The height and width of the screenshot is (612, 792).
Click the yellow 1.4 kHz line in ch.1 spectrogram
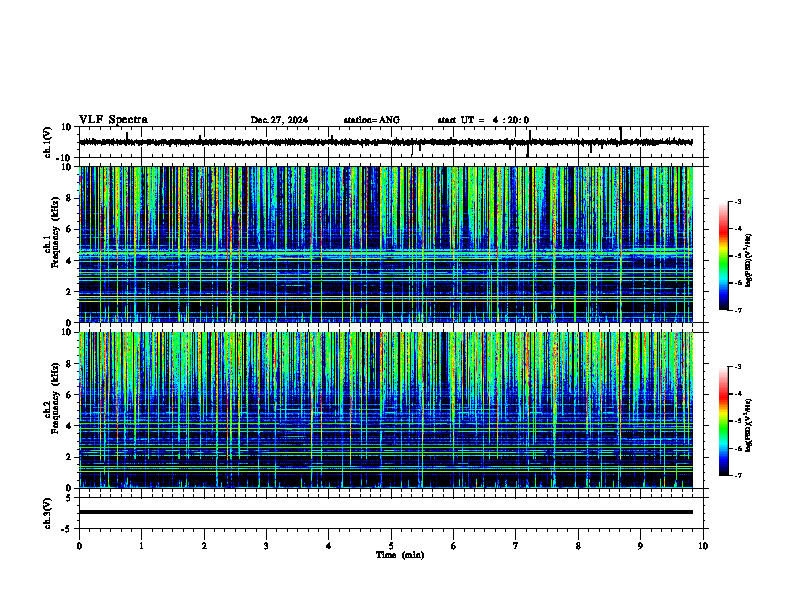pos(386,301)
